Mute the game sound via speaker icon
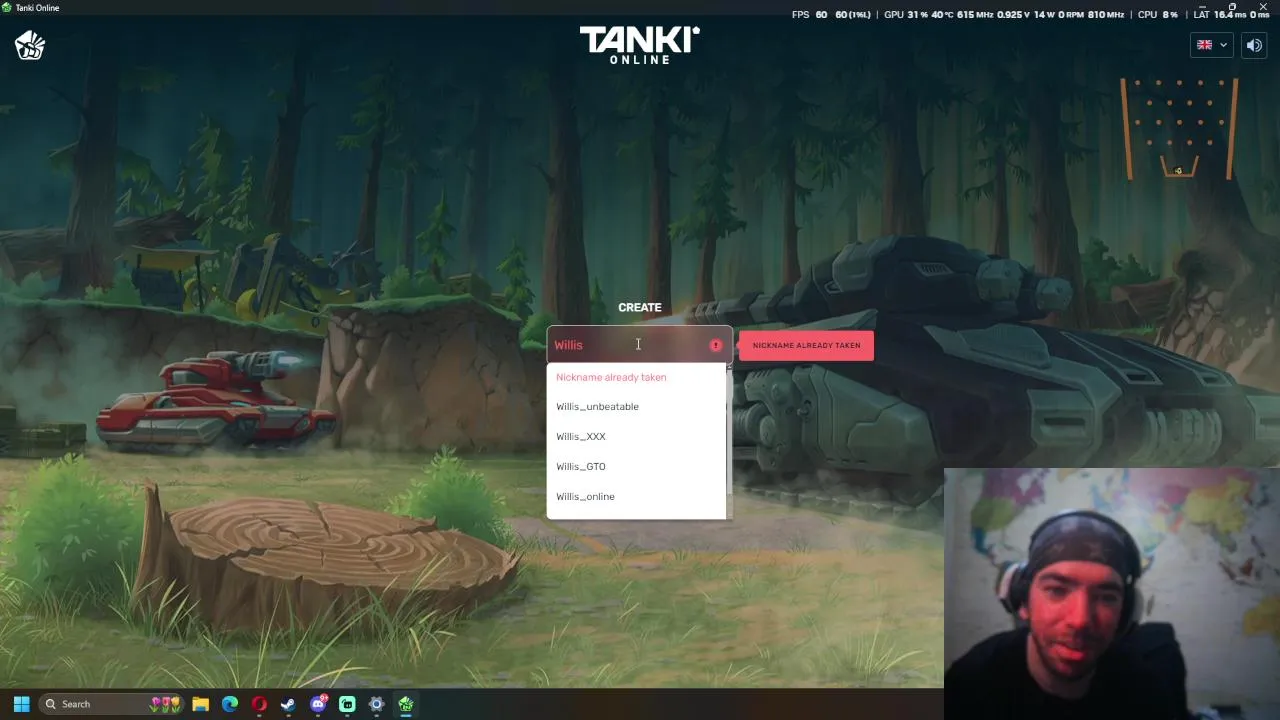The image size is (1280, 720). [x=1254, y=45]
